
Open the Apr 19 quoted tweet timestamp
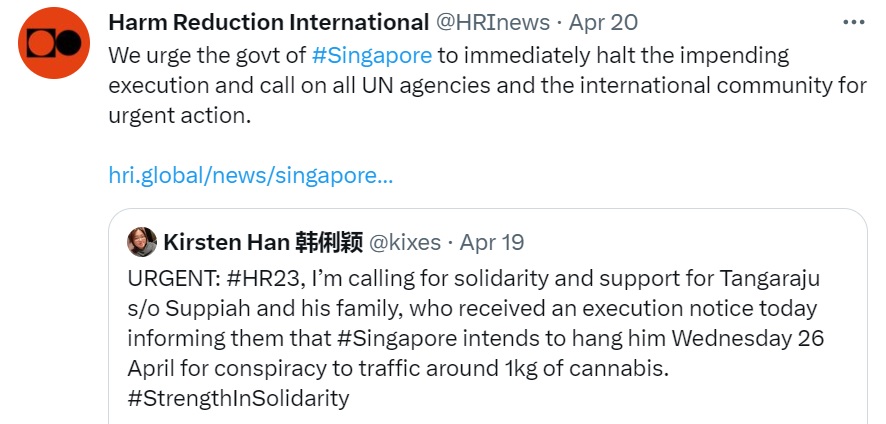(491, 242)
